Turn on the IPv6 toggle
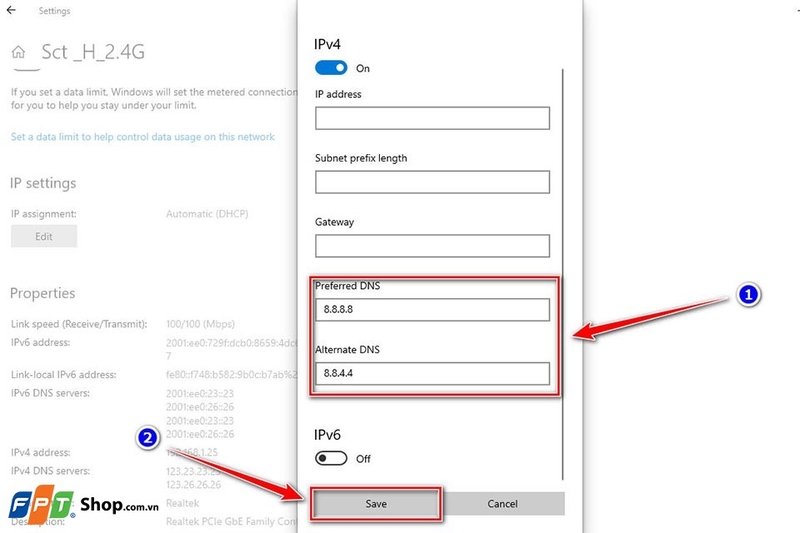 pos(331,458)
